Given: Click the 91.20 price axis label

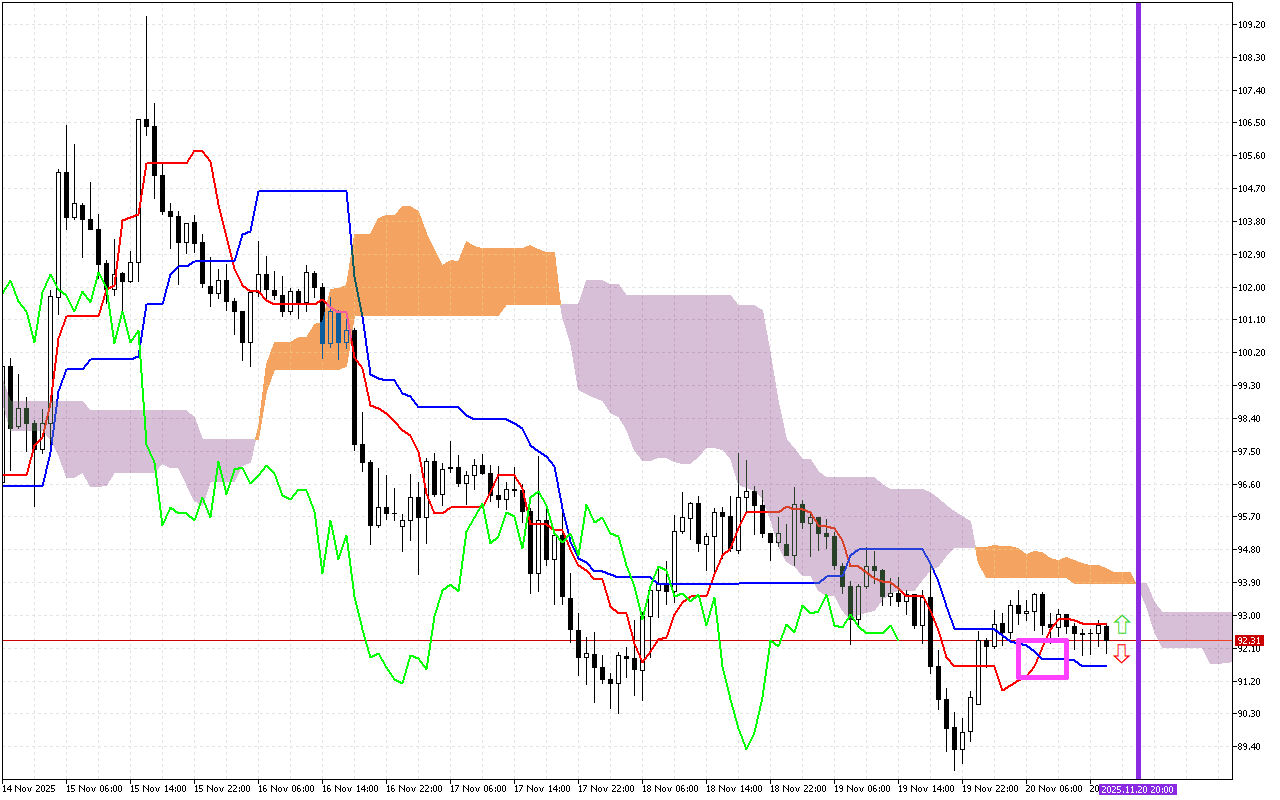Looking at the screenshot, I should [1250, 682].
